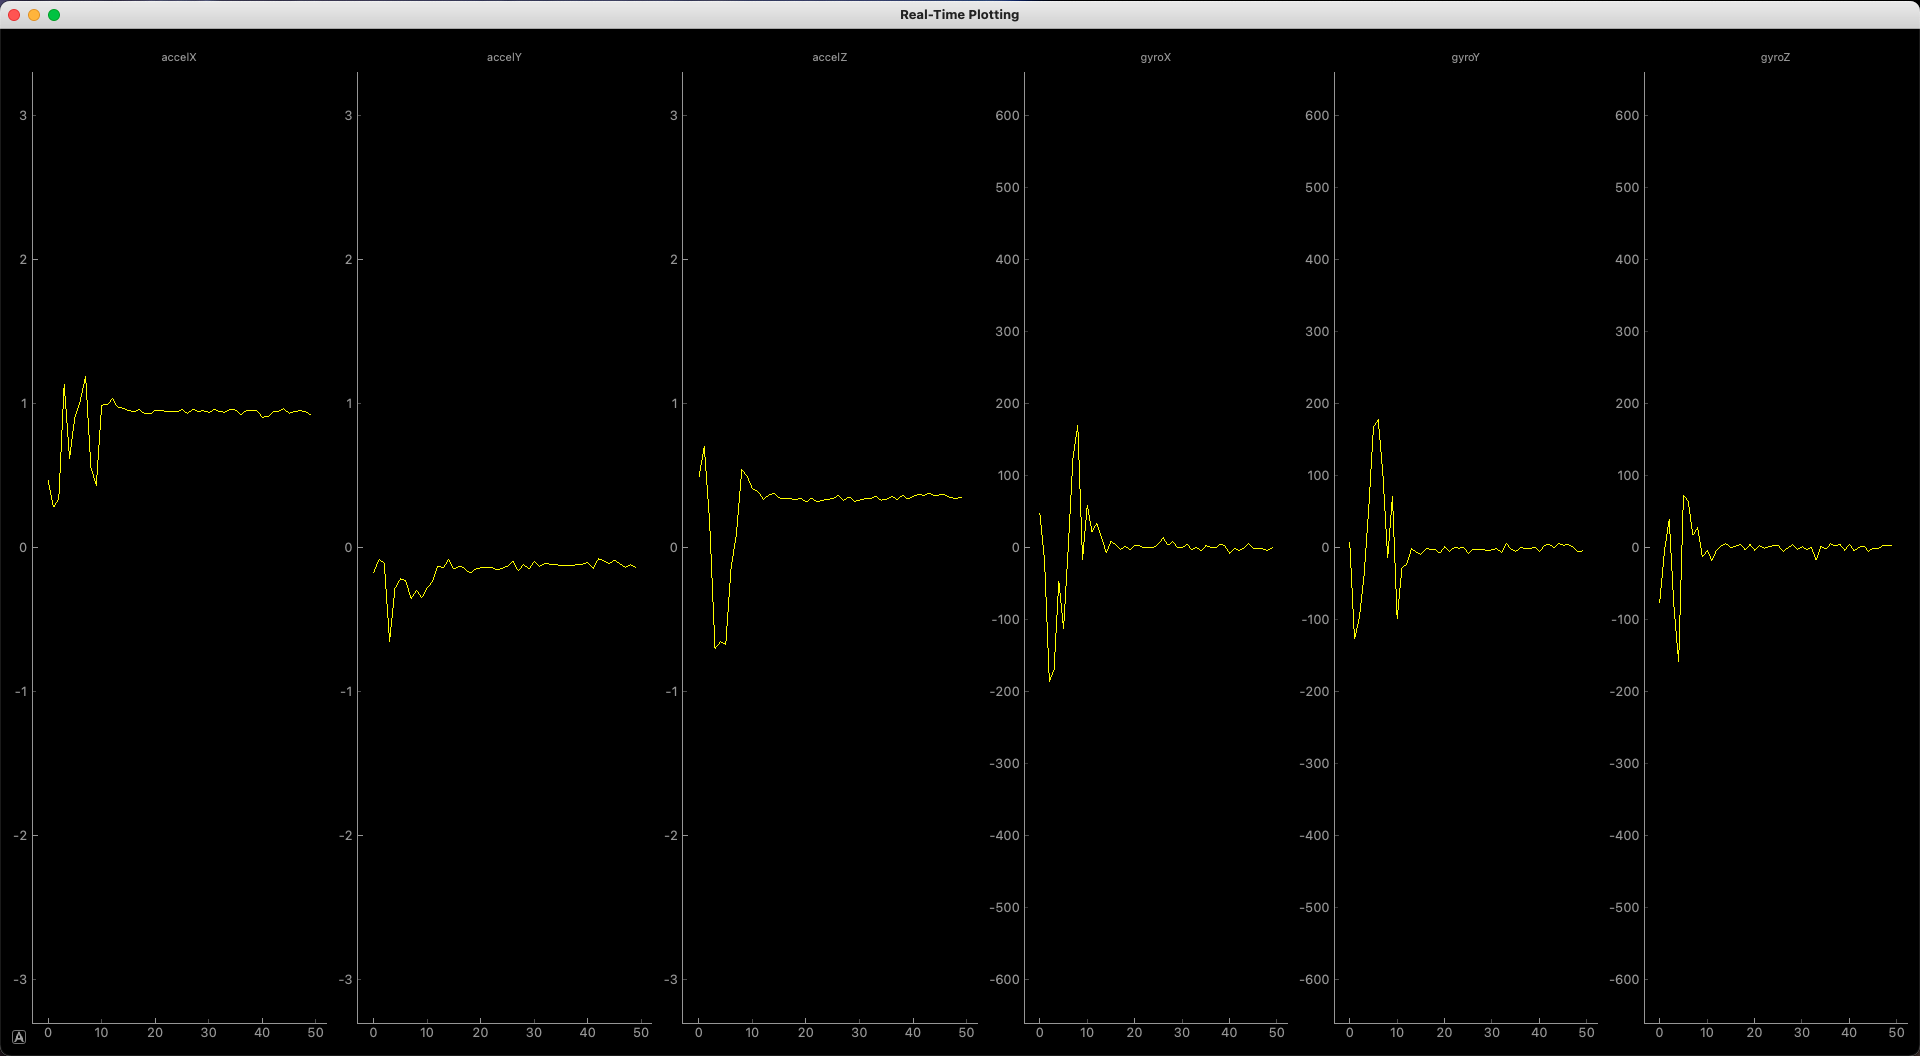Click the -3 tick on accelZ y-axis
This screenshot has width=1920, height=1056.
coord(671,980)
